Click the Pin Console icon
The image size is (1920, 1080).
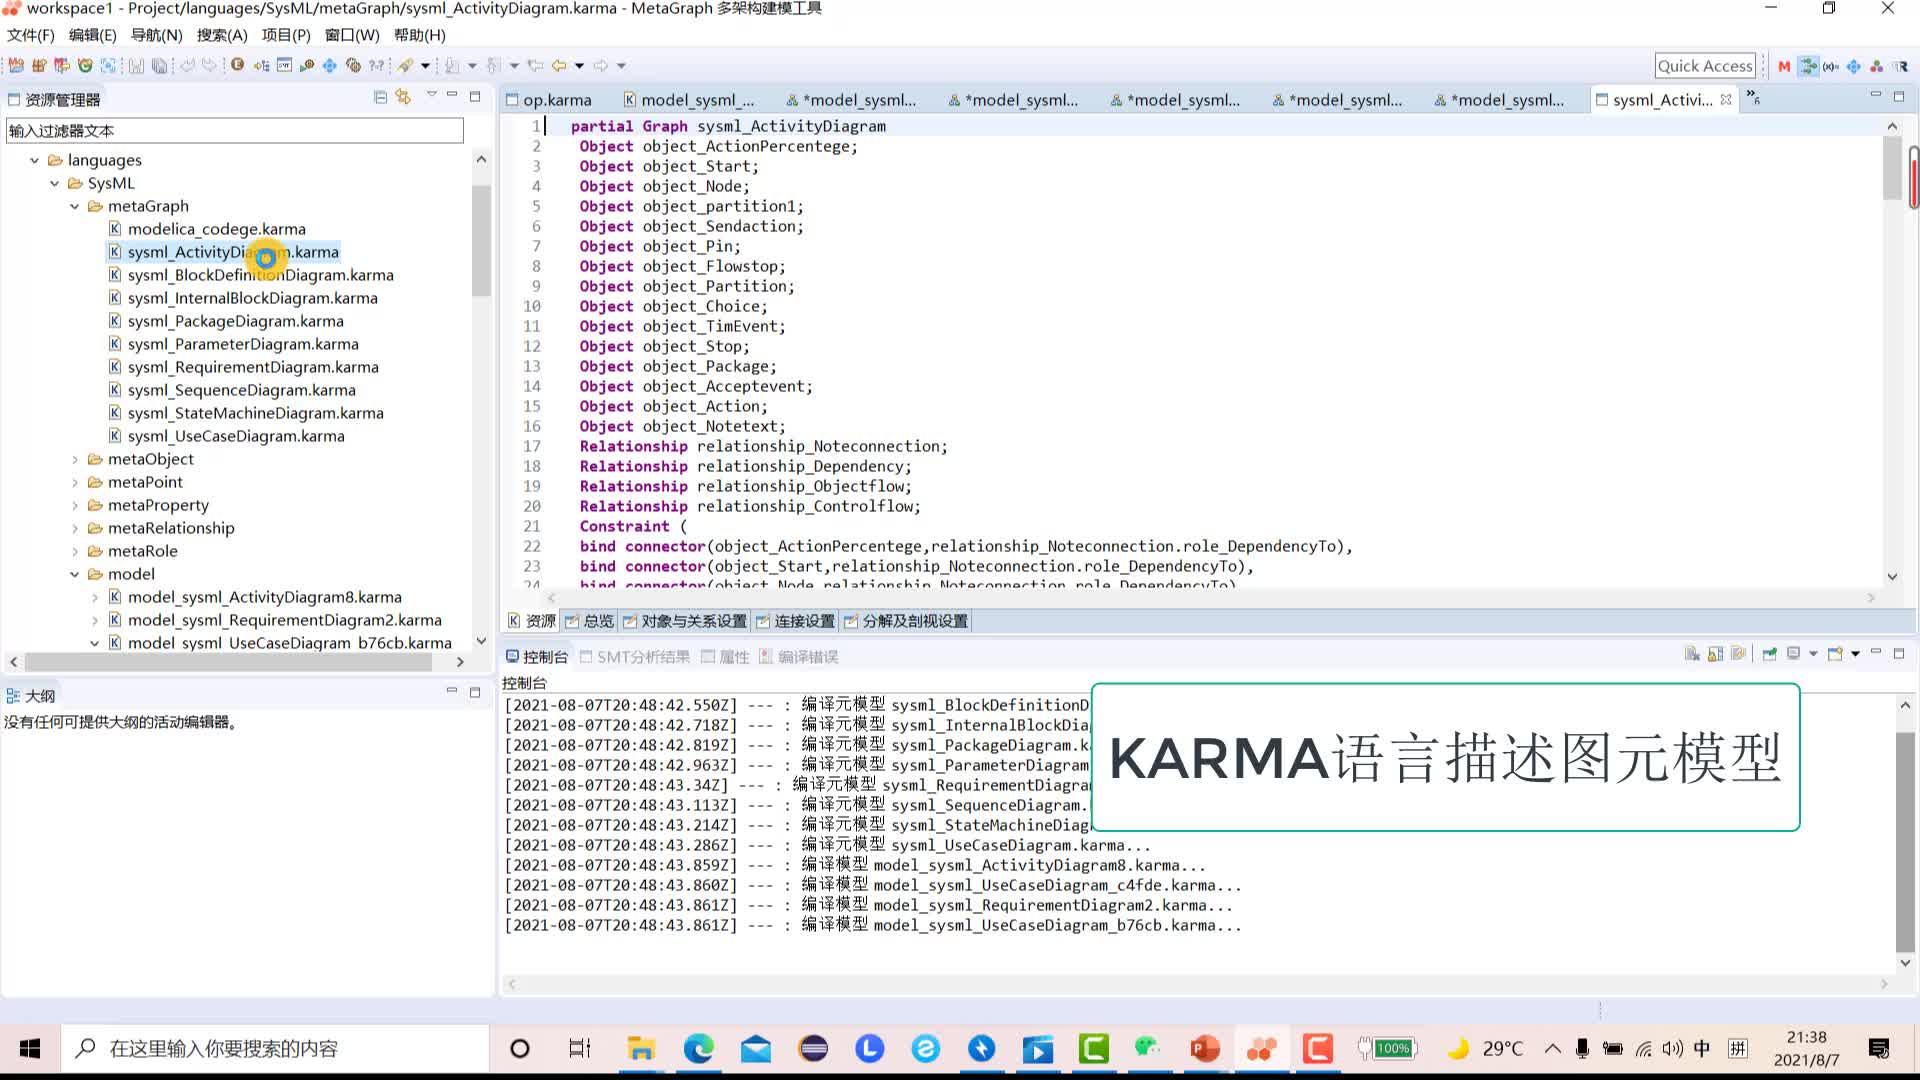coord(1769,654)
